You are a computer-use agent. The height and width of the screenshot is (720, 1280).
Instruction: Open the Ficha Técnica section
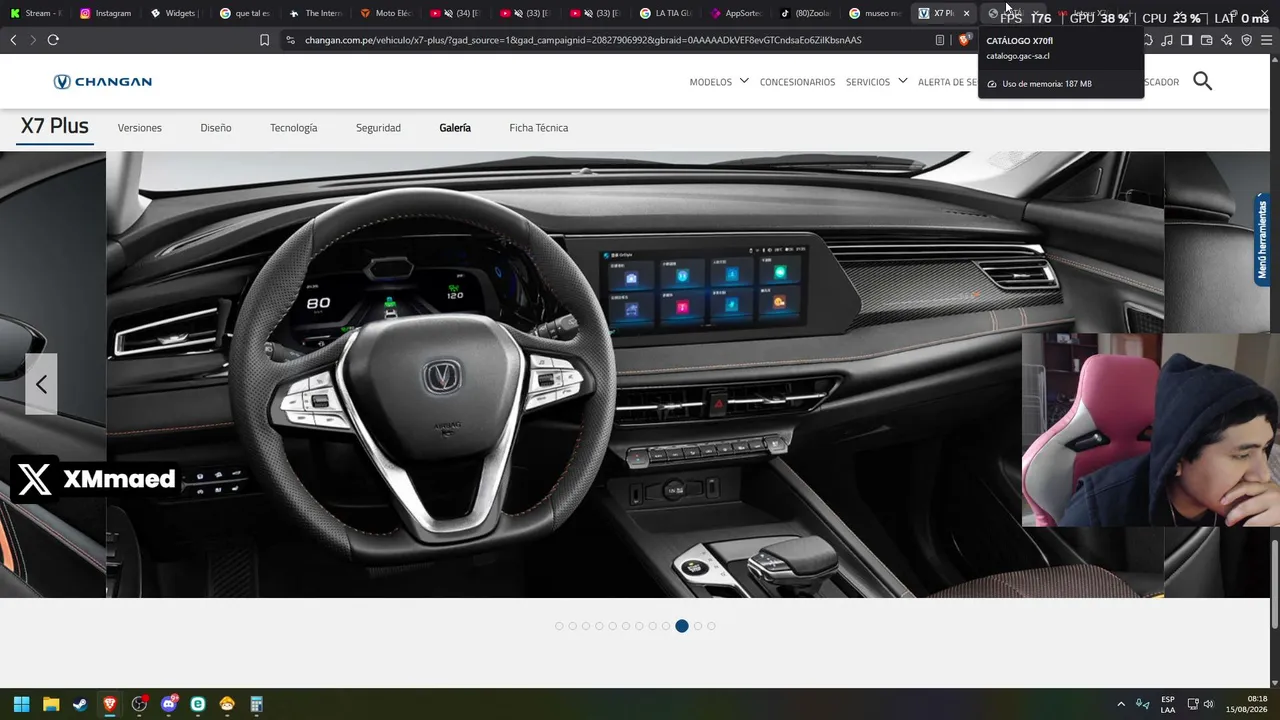538,128
